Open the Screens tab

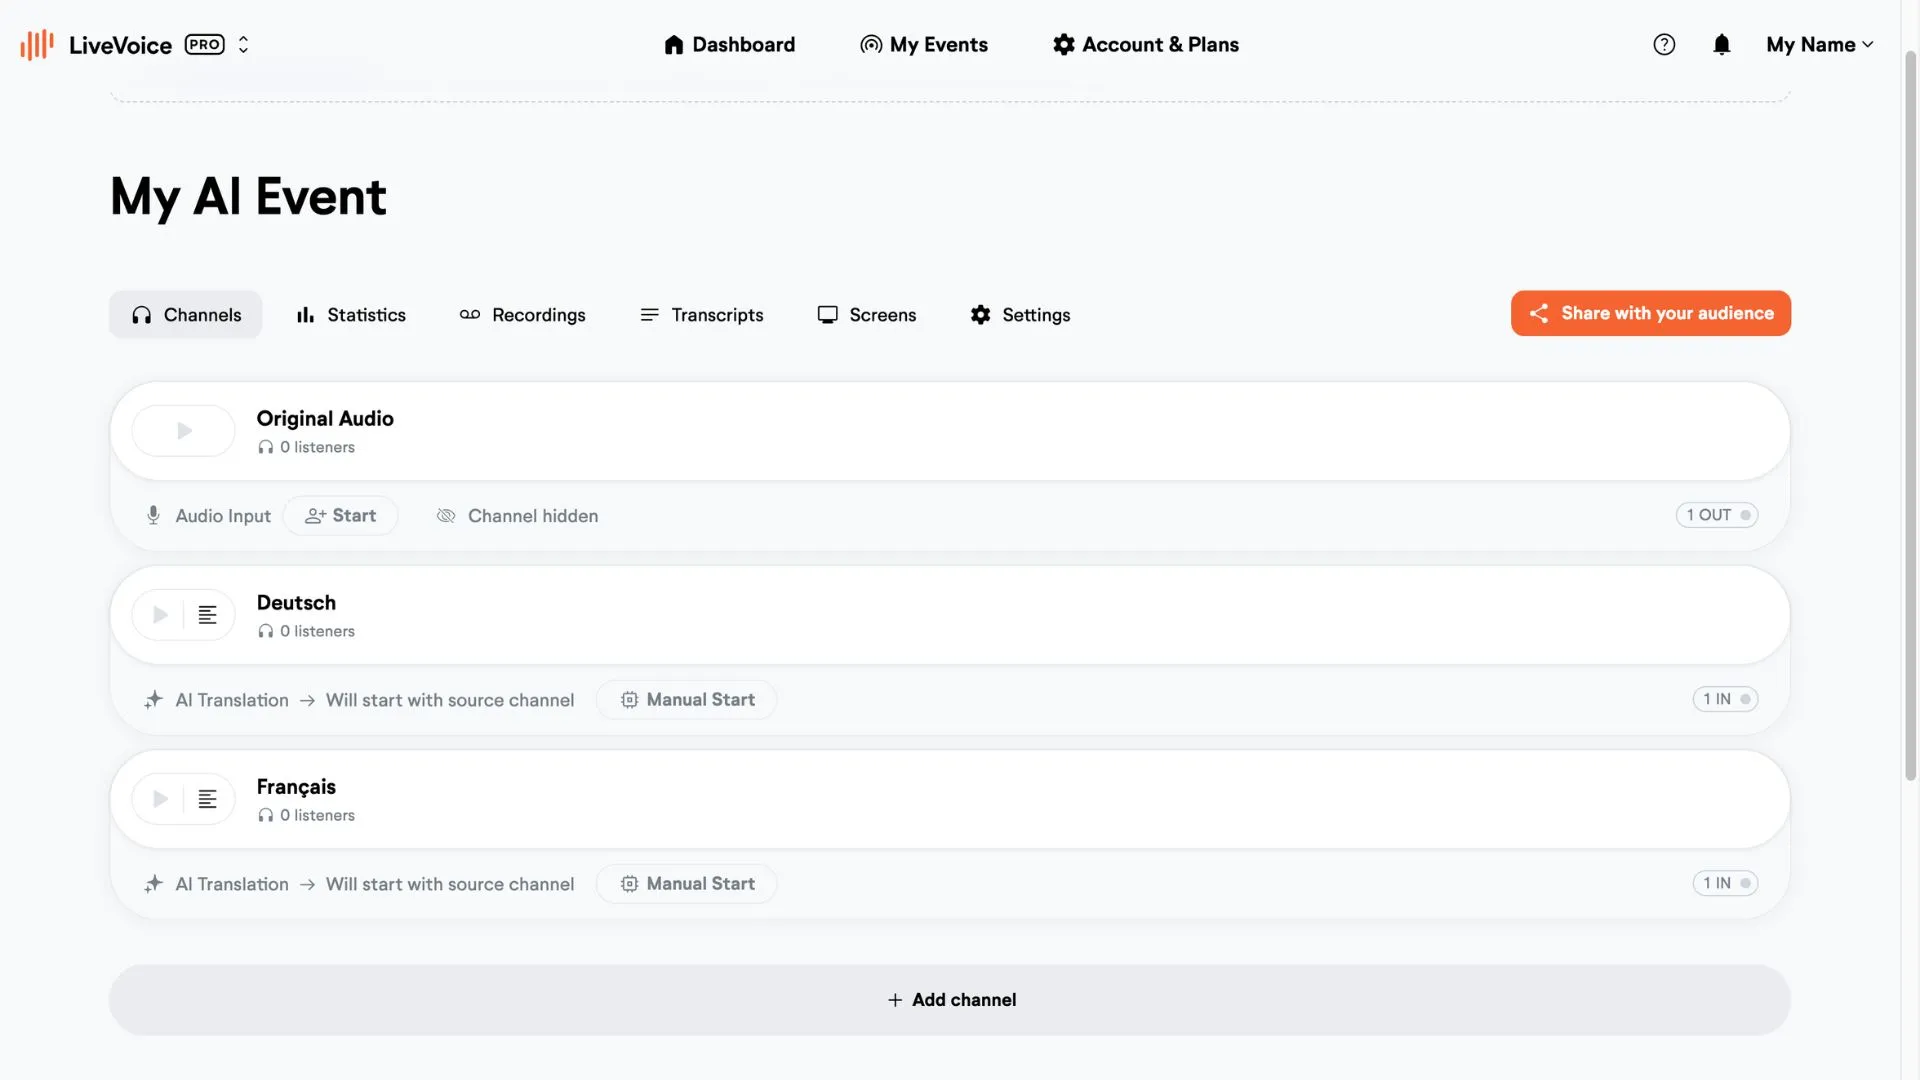click(867, 315)
